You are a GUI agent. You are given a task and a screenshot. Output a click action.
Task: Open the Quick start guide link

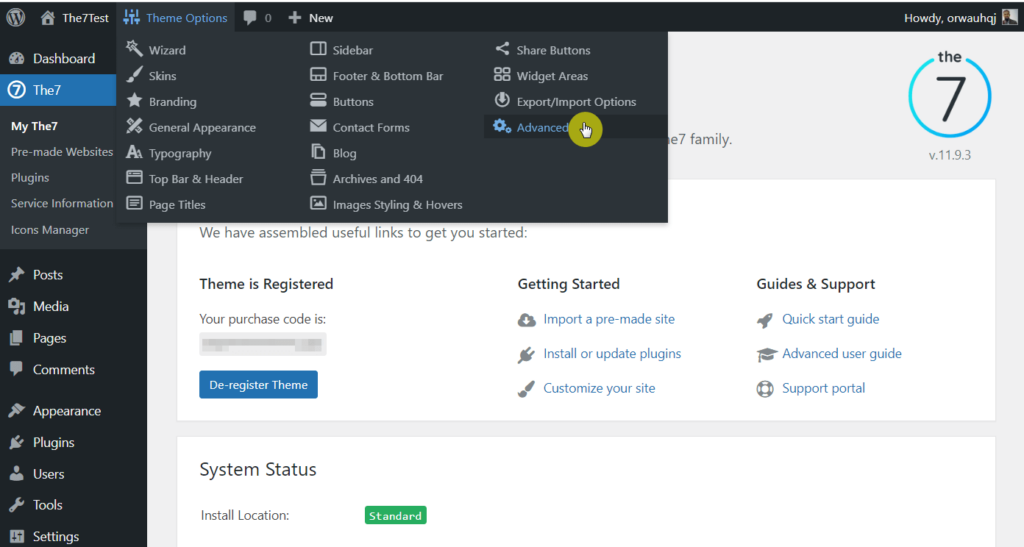click(x=830, y=319)
